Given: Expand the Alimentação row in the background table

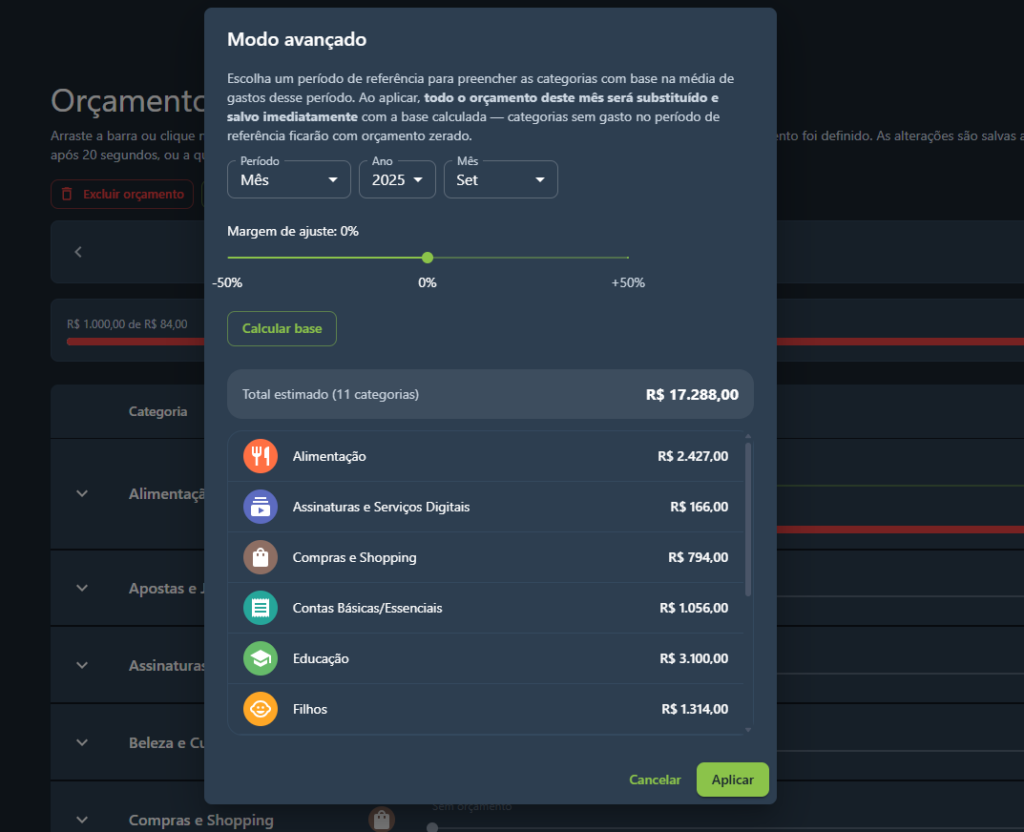Looking at the screenshot, I should click(x=82, y=494).
